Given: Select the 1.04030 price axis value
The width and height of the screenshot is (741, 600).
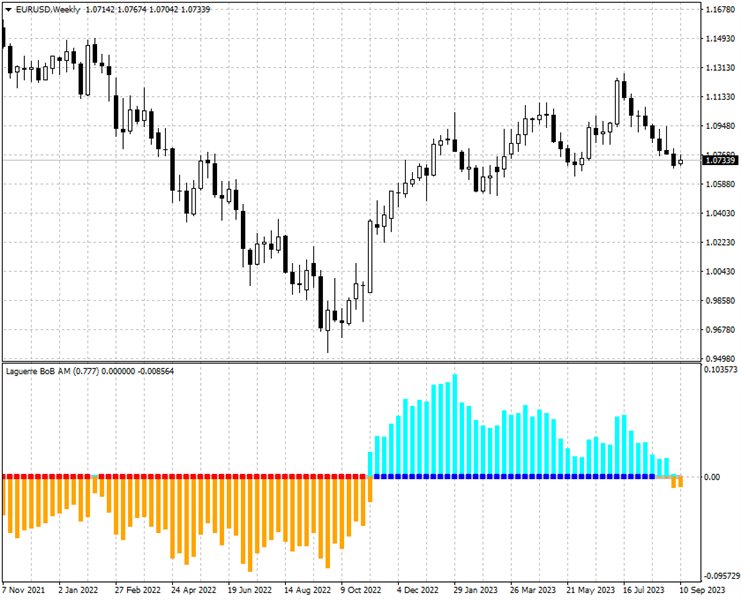Looking at the screenshot, I should [x=721, y=213].
